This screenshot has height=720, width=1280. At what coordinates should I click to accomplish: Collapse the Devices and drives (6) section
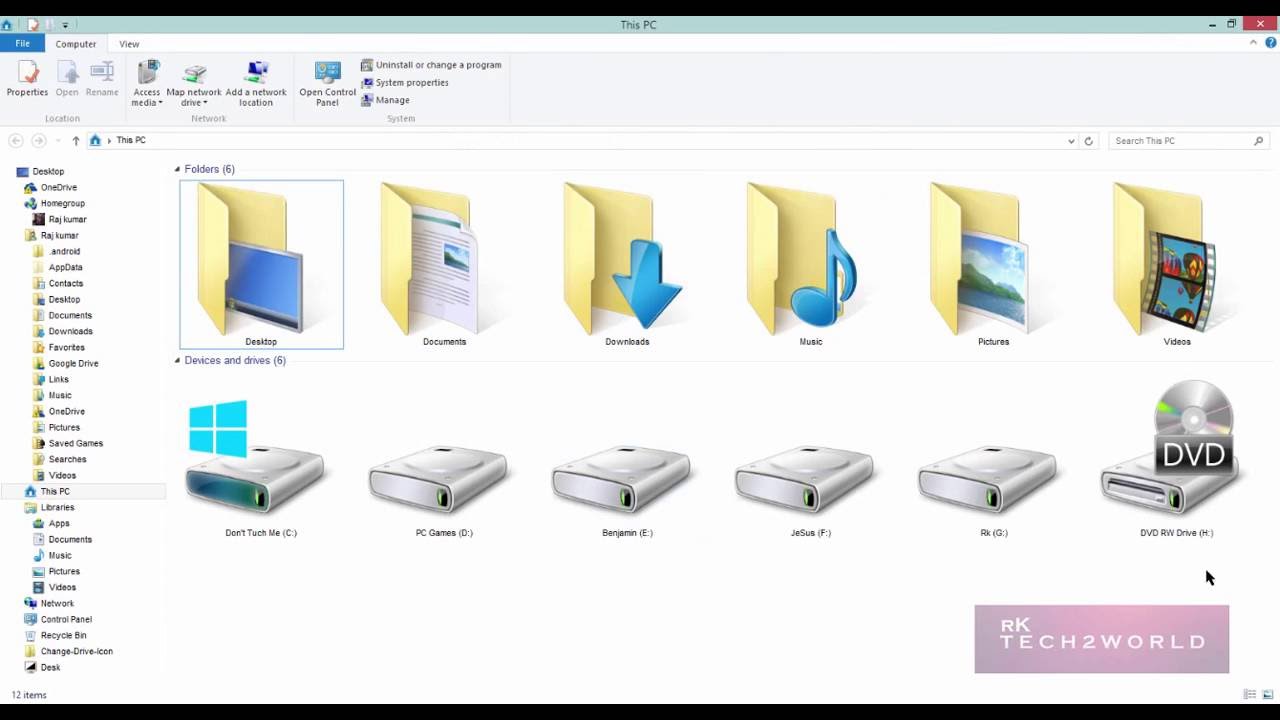coord(177,360)
